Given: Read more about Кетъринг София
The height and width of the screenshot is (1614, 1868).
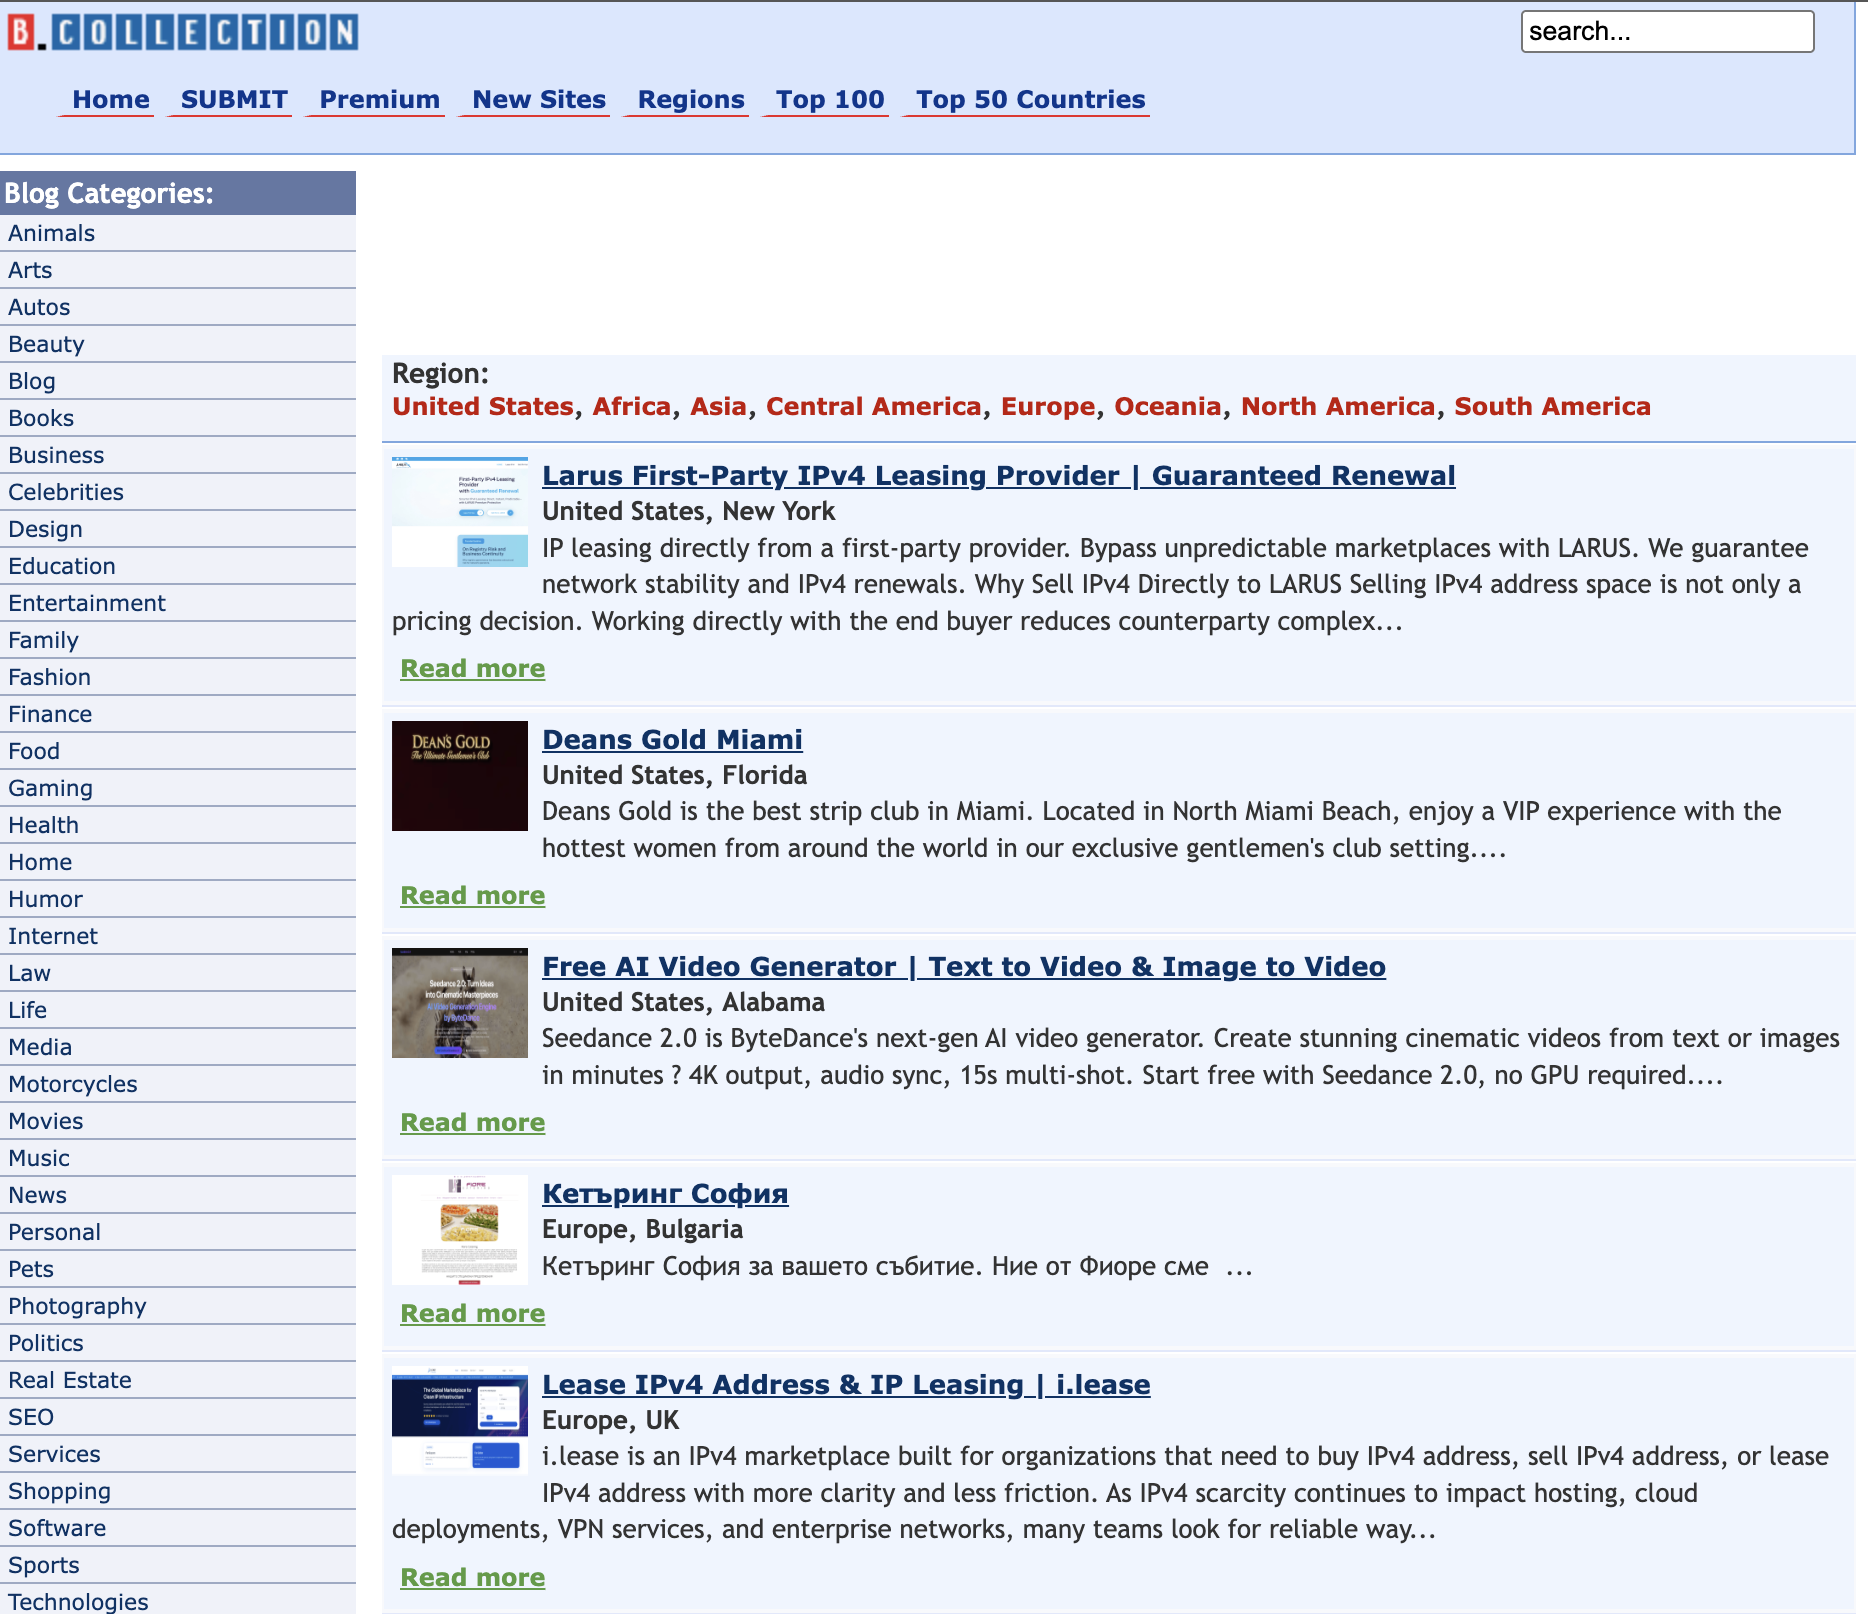Looking at the screenshot, I should click(x=473, y=1314).
